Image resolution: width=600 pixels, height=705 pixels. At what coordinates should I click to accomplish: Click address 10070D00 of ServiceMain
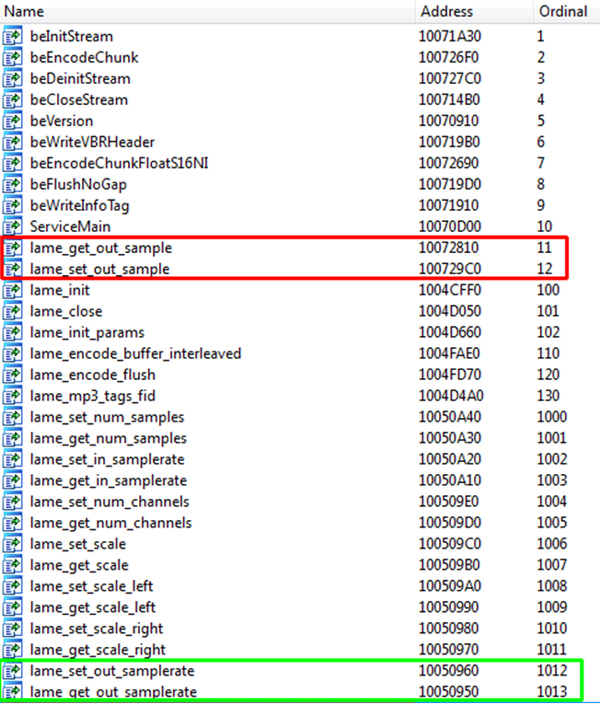450,227
